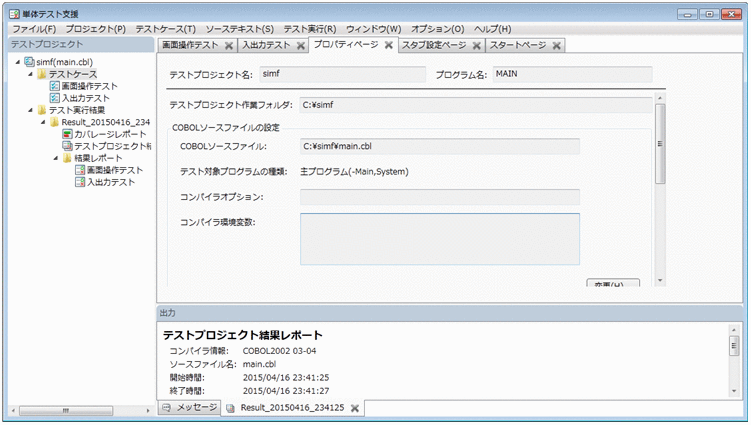Click the メッセージ tab speech bubble icon
The image size is (751, 425).
[x=167, y=408]
